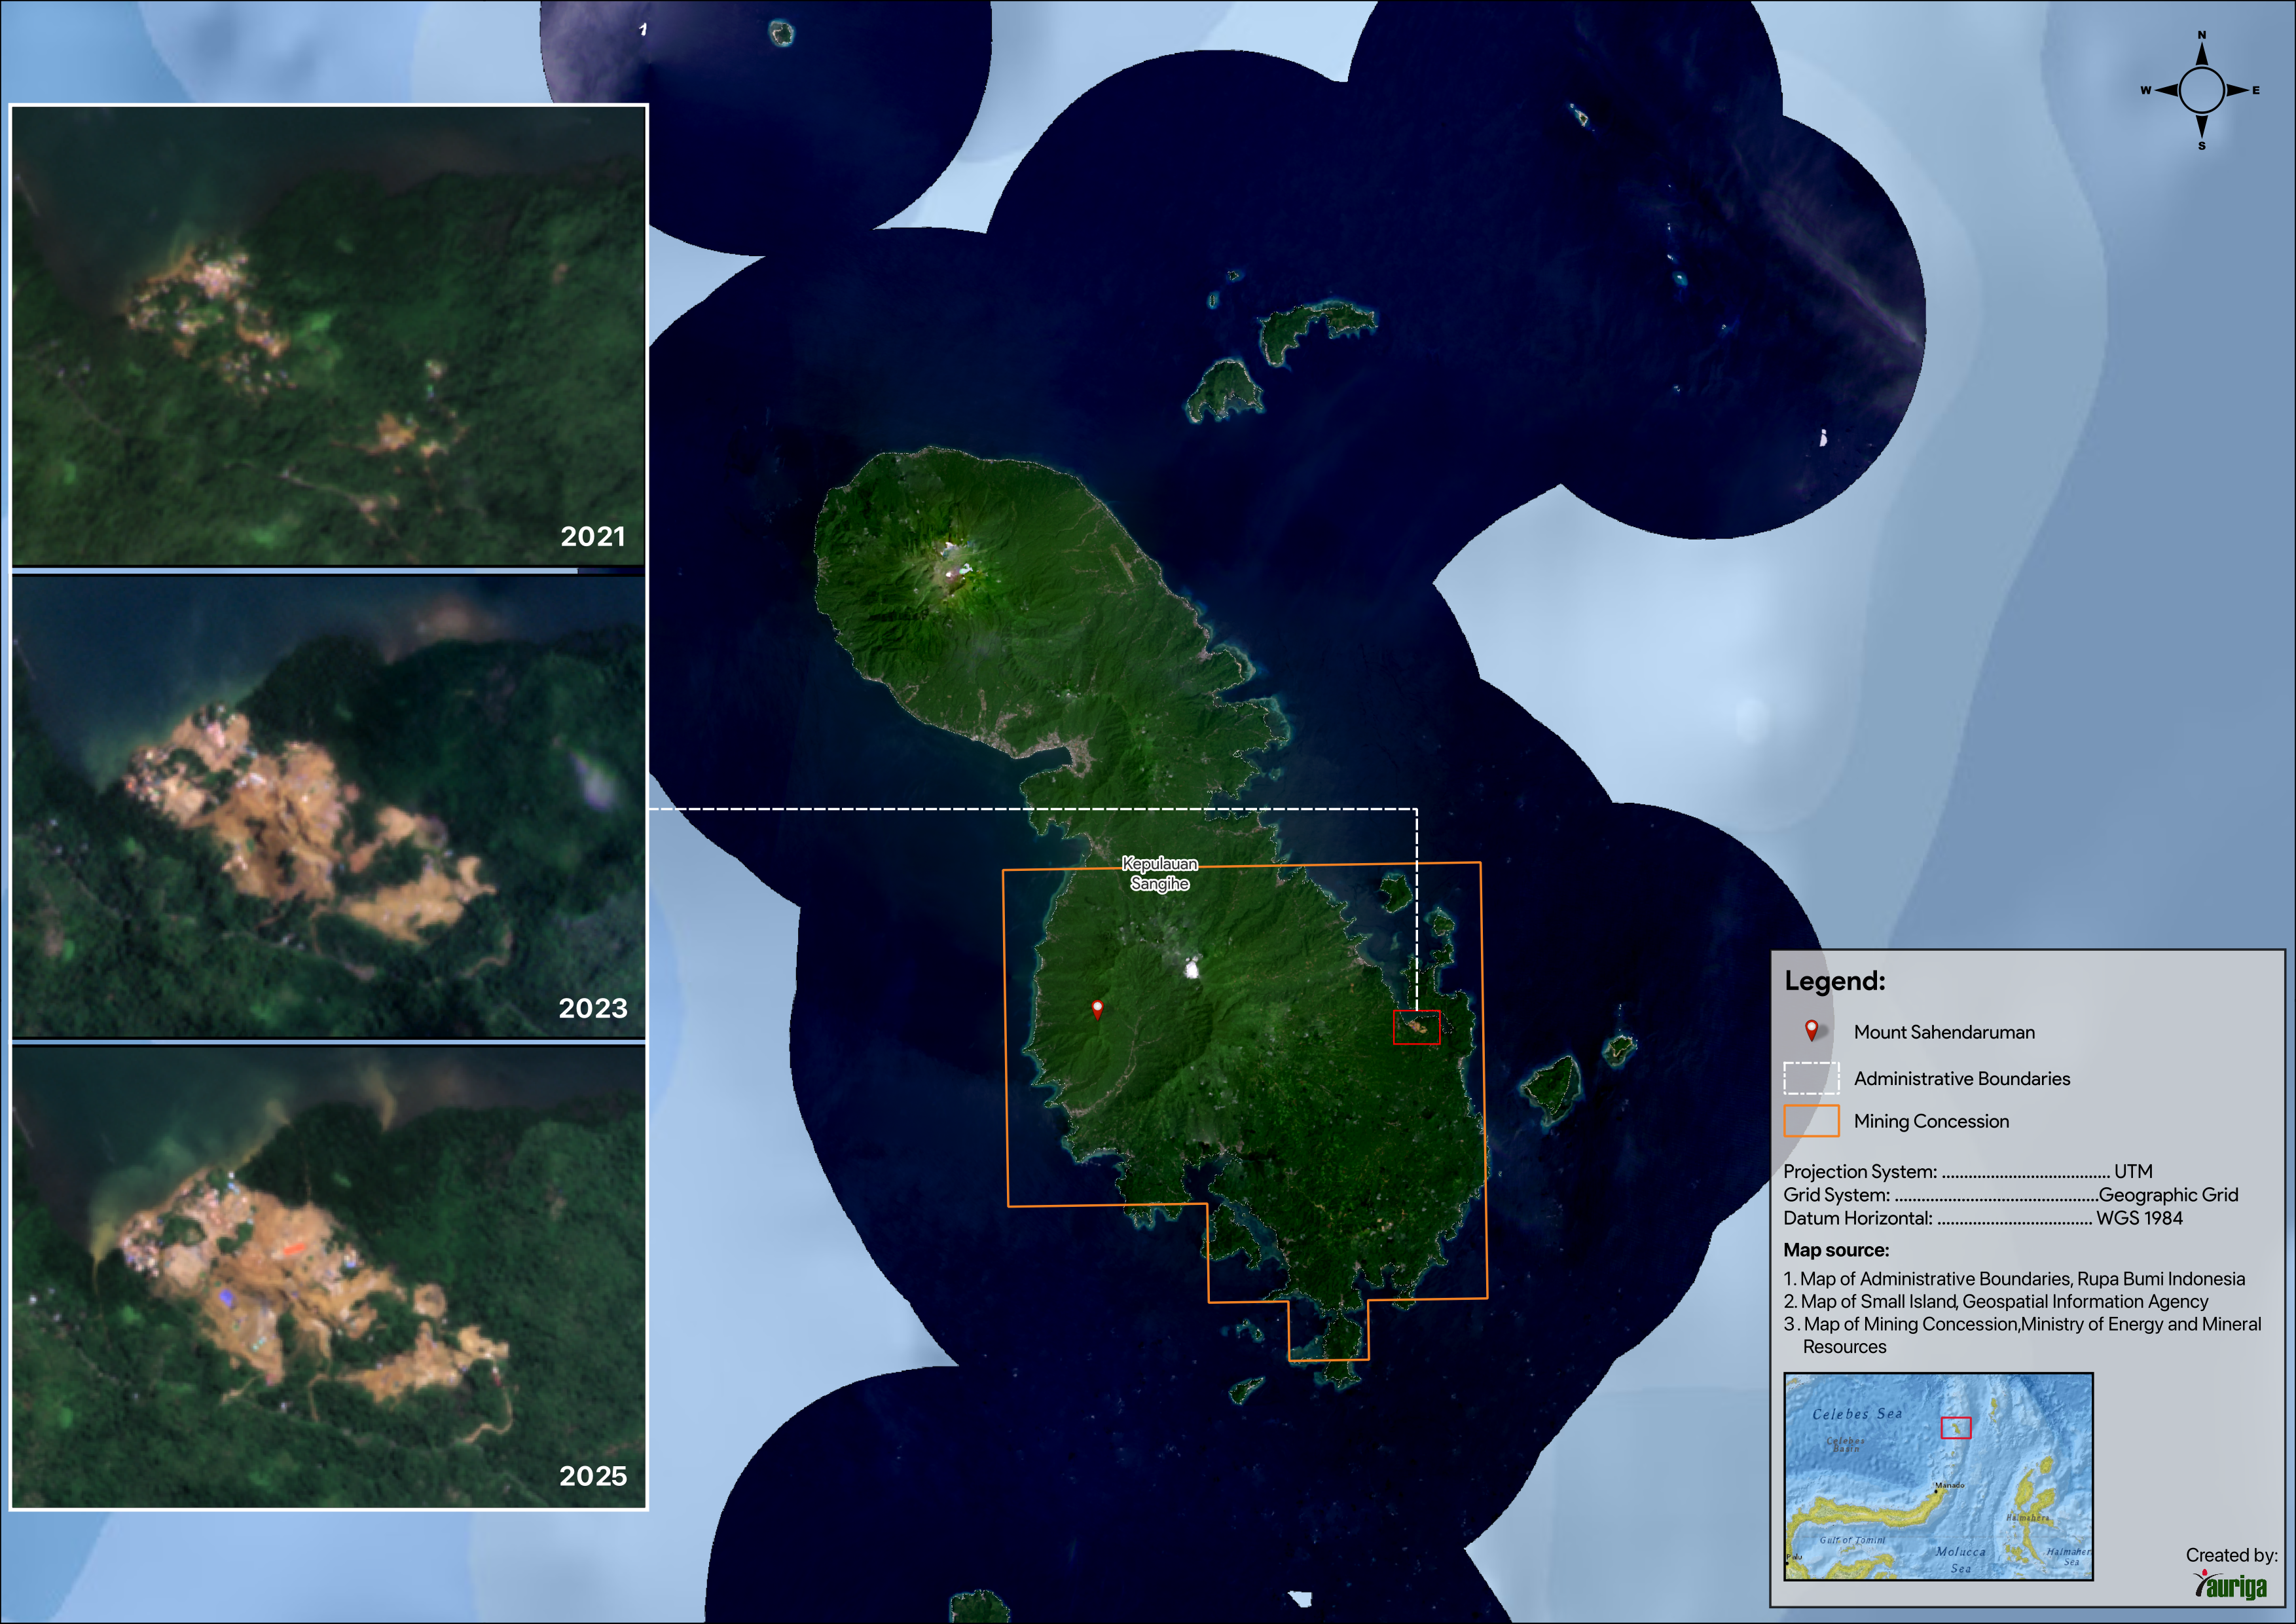Click source 3 Ministry of Energy text
The image size is (2296, 1624).
tap(2022, 1335)
